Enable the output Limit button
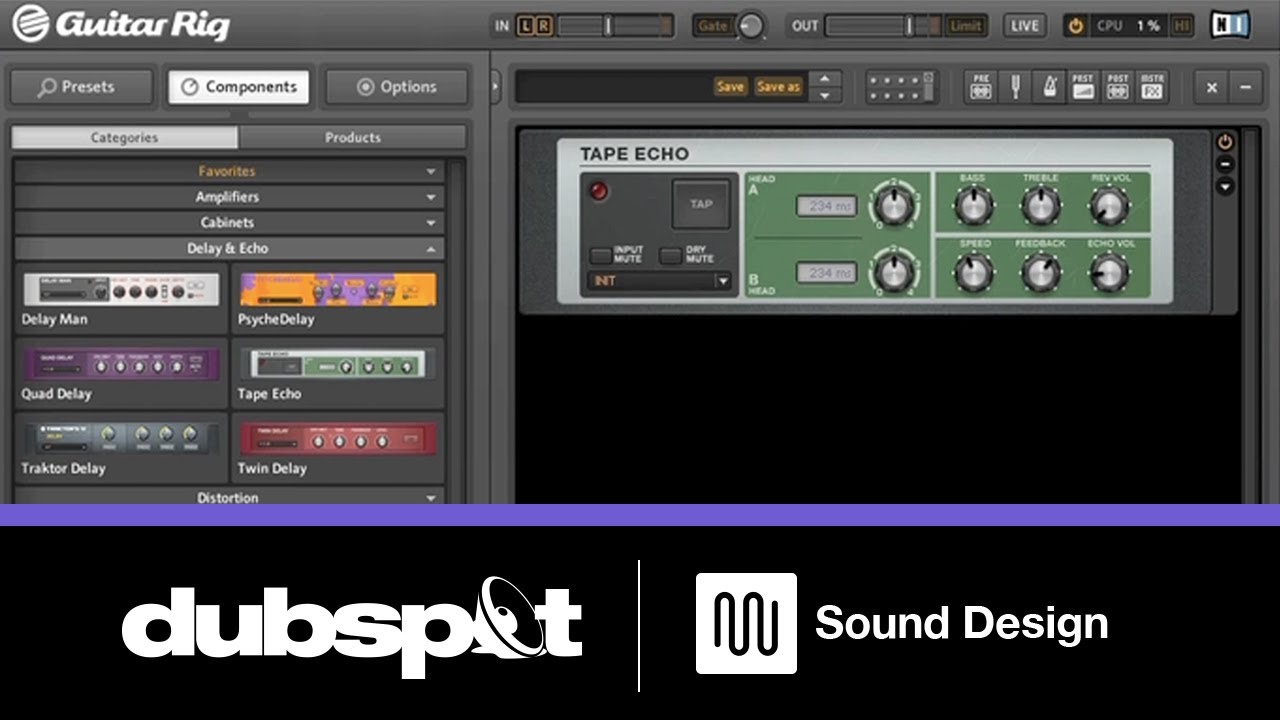Viewport: 1280px width, 720px height. 965,26
